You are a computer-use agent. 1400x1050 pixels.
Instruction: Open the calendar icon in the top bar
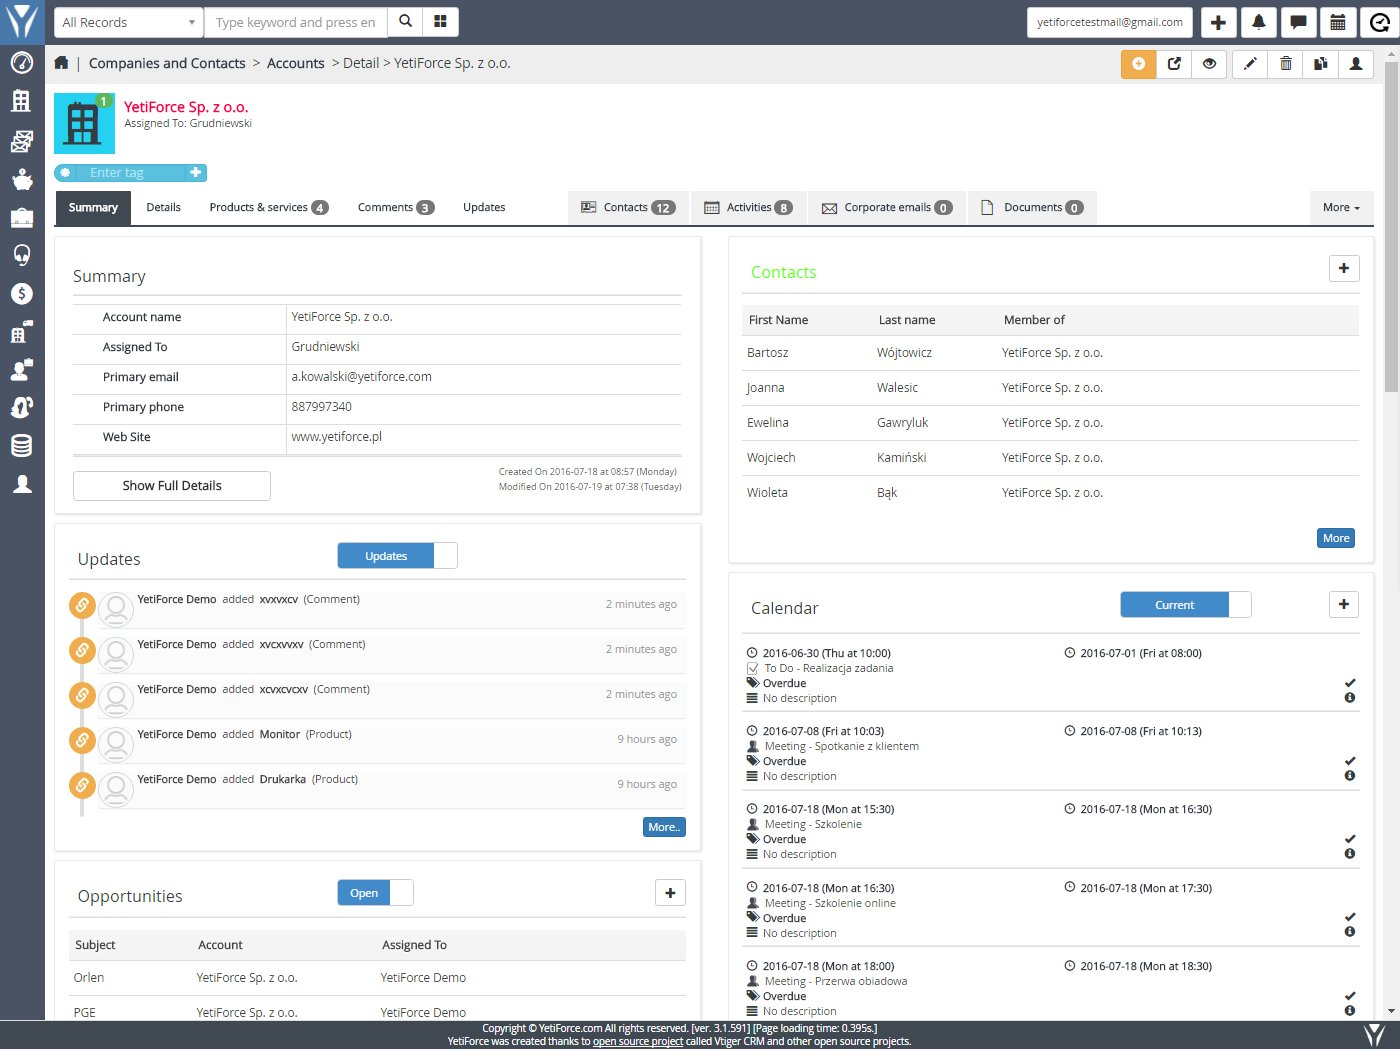(1338, 22)
